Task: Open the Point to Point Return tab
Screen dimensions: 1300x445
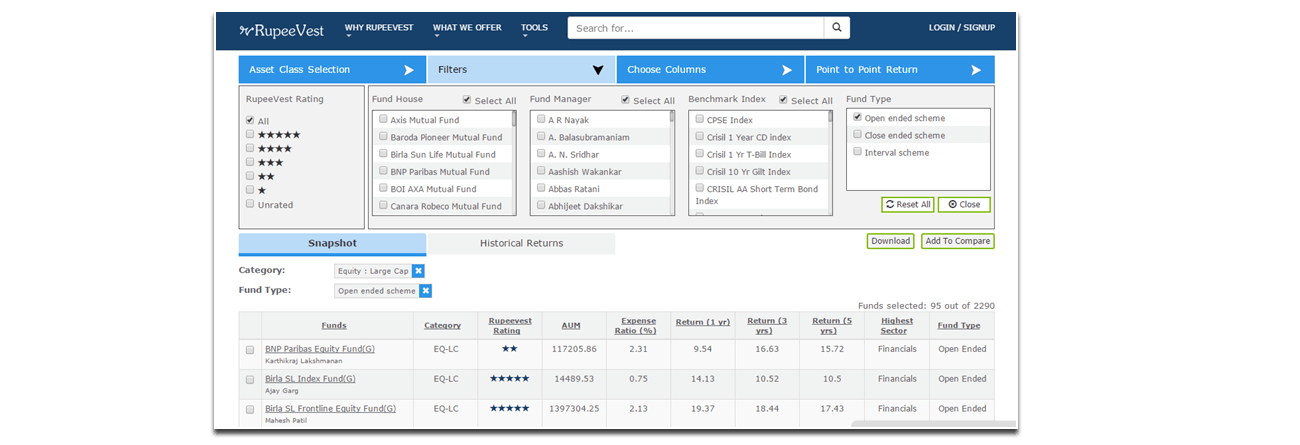Action: pos(900,70)
